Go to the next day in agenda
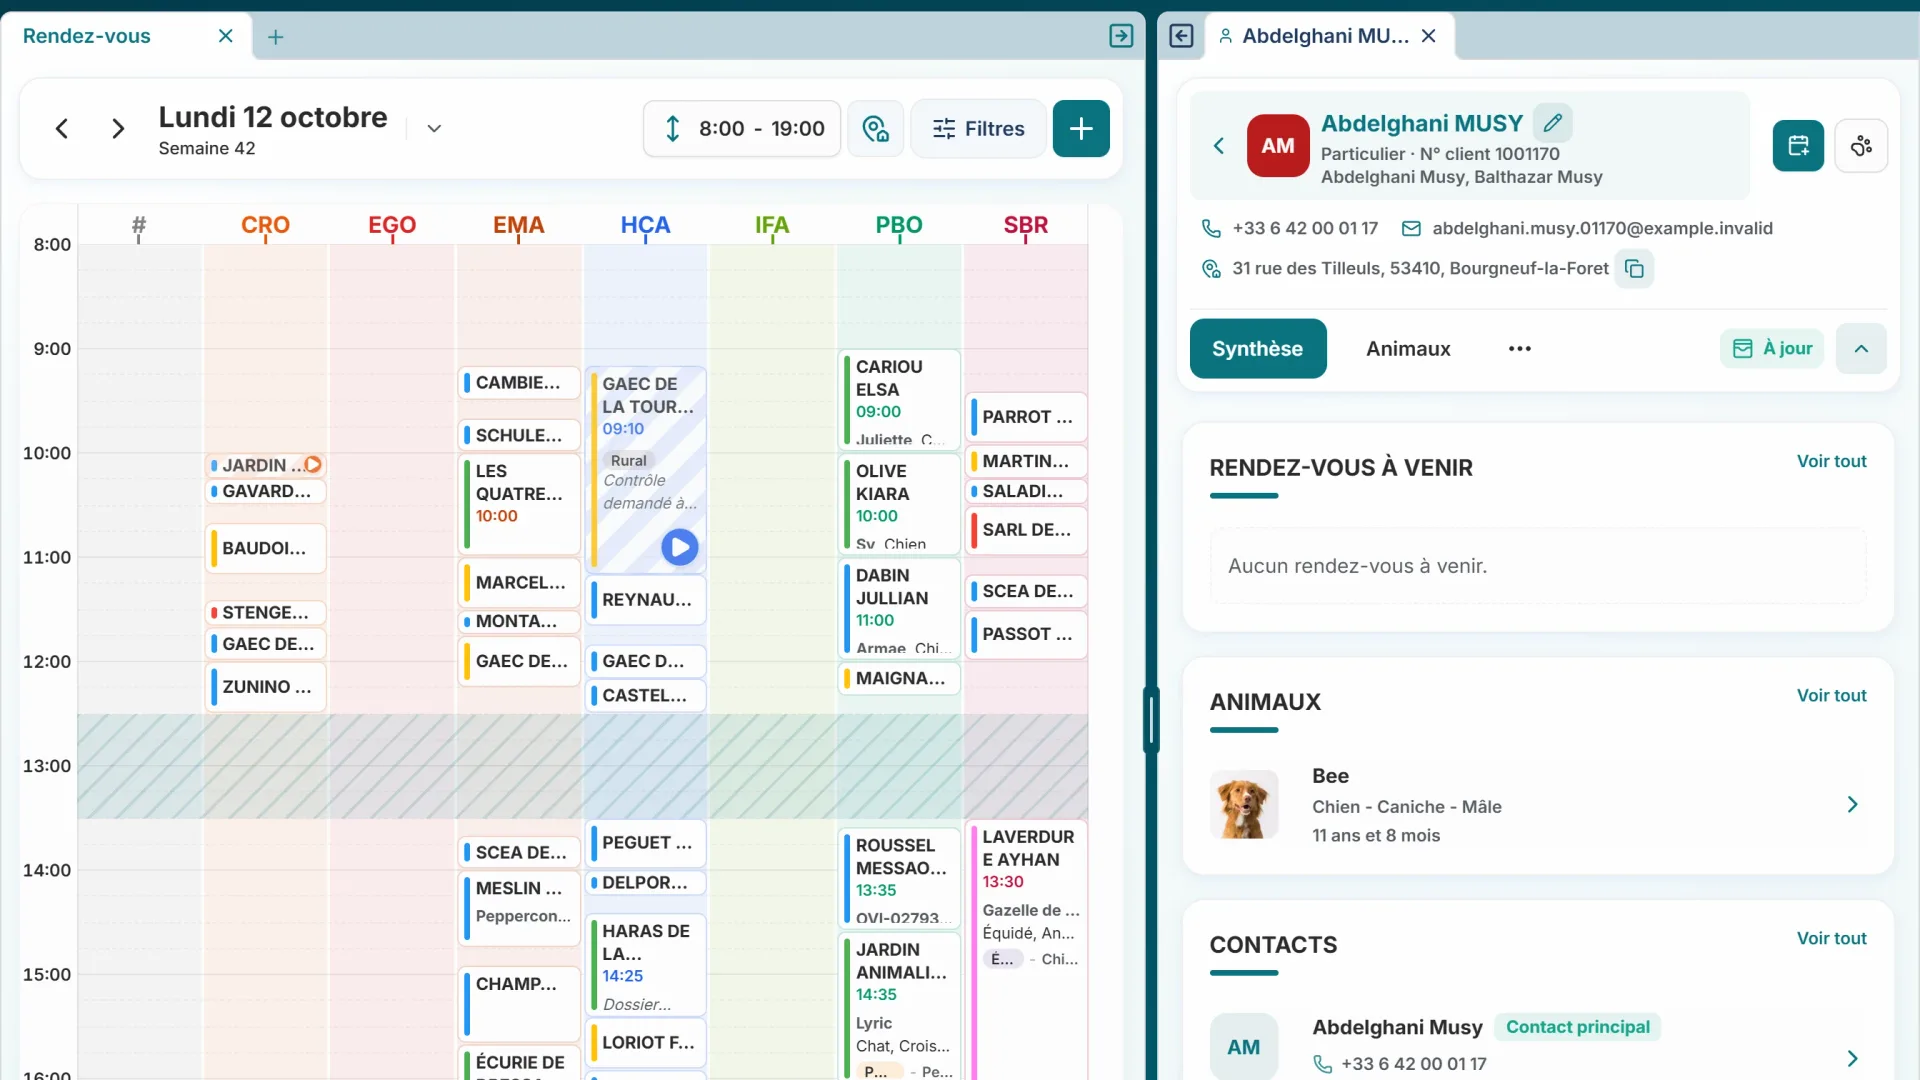Image resolution: width=1920 pixels, height=1080 pixels. point(118,129)
